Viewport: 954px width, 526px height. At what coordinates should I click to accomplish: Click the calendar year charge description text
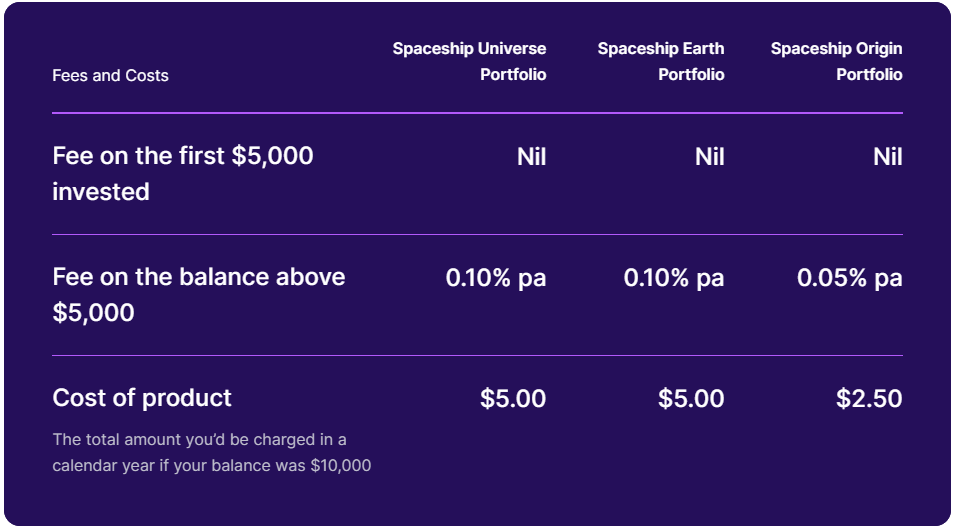(212, 453)
